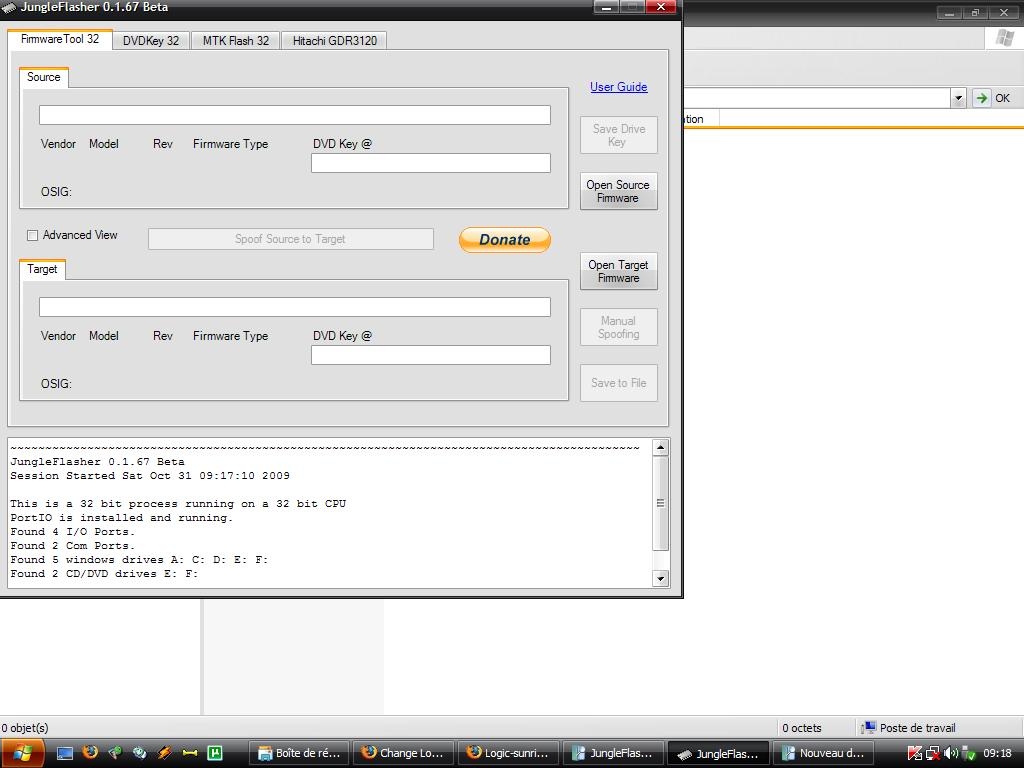Click the Target firmware path field
This screenshot has width=1024, height=768.
[x=295, y=307]
